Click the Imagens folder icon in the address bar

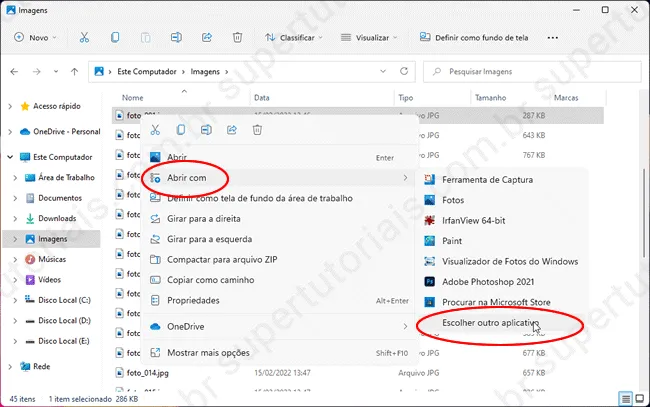click(99, 71)
